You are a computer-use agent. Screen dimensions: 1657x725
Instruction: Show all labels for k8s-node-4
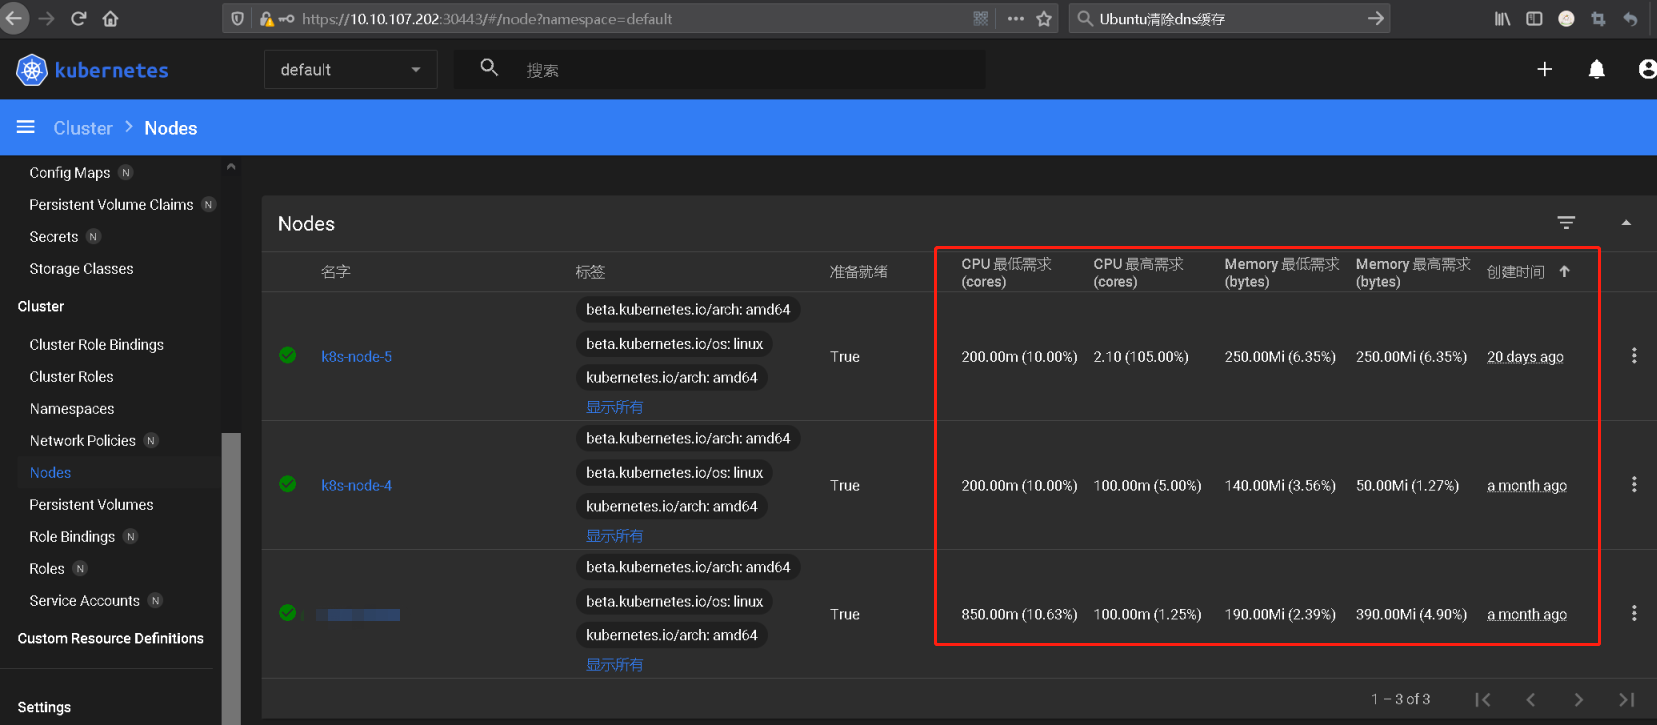[614, 536]
